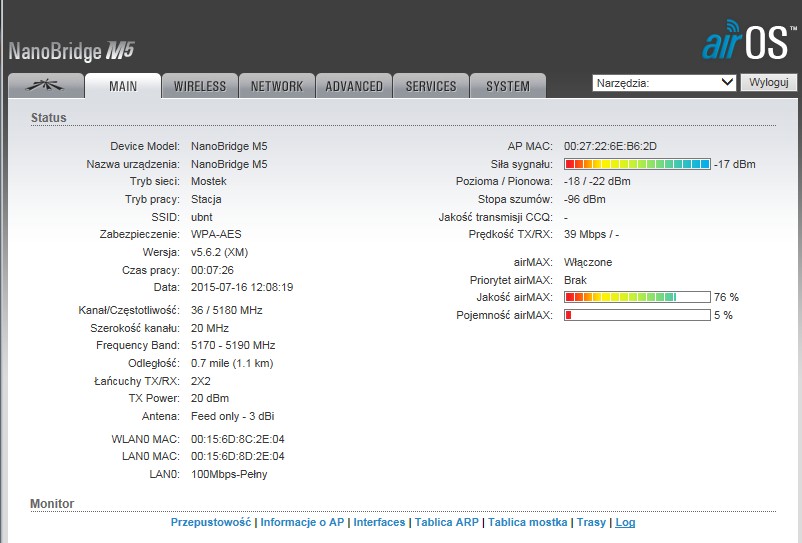This screenshot has height=543, width=802.
Task: Select the 39 Mbps / - rate value
Action: [x=591, y=234]
